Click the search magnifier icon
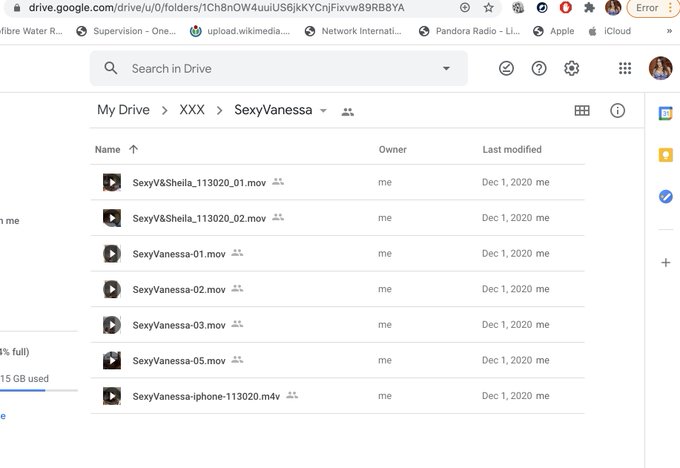680x468 pixels. 111,68
